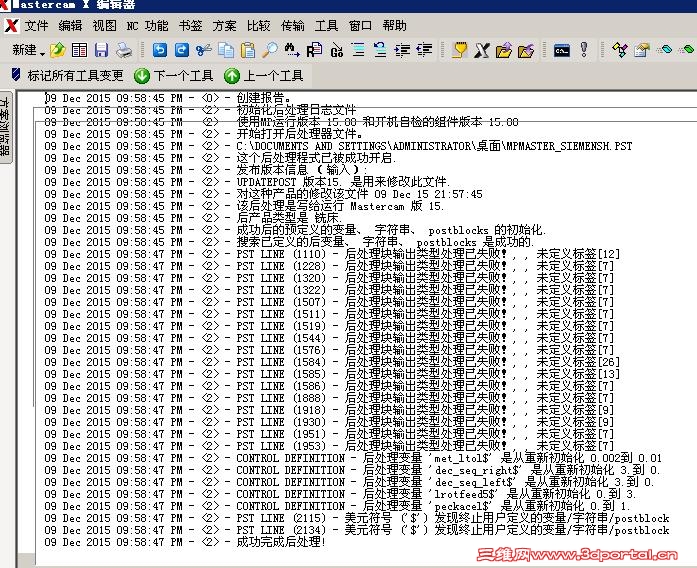The image size is (697, 568).
Task: Click the PST LINE (1953) error line
Action: 328,446
